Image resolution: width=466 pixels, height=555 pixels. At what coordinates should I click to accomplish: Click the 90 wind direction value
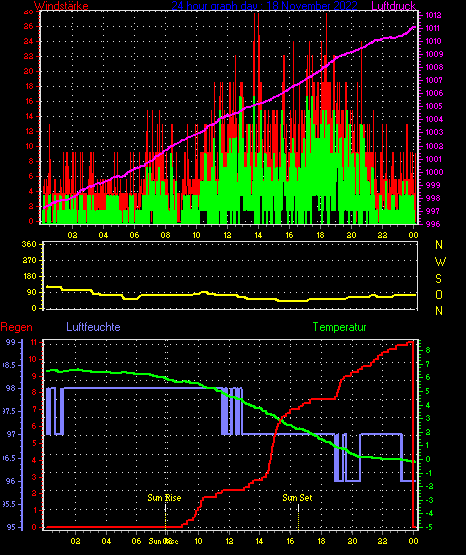[32, 292]
